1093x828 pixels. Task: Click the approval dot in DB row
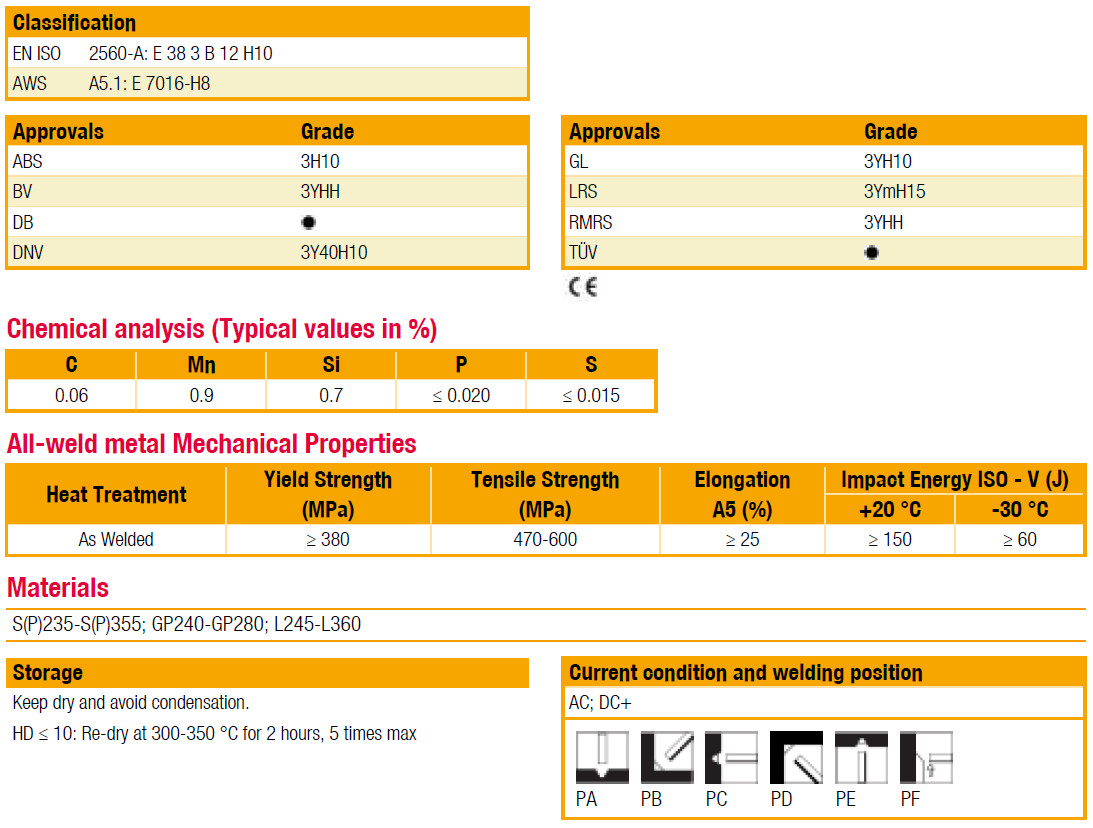(308, 222)
